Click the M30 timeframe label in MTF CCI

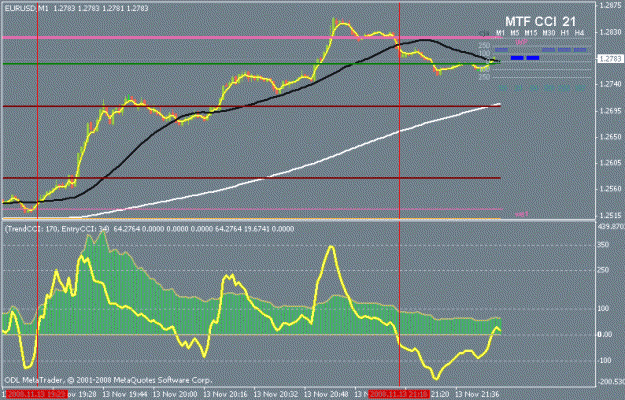point(549,33)
